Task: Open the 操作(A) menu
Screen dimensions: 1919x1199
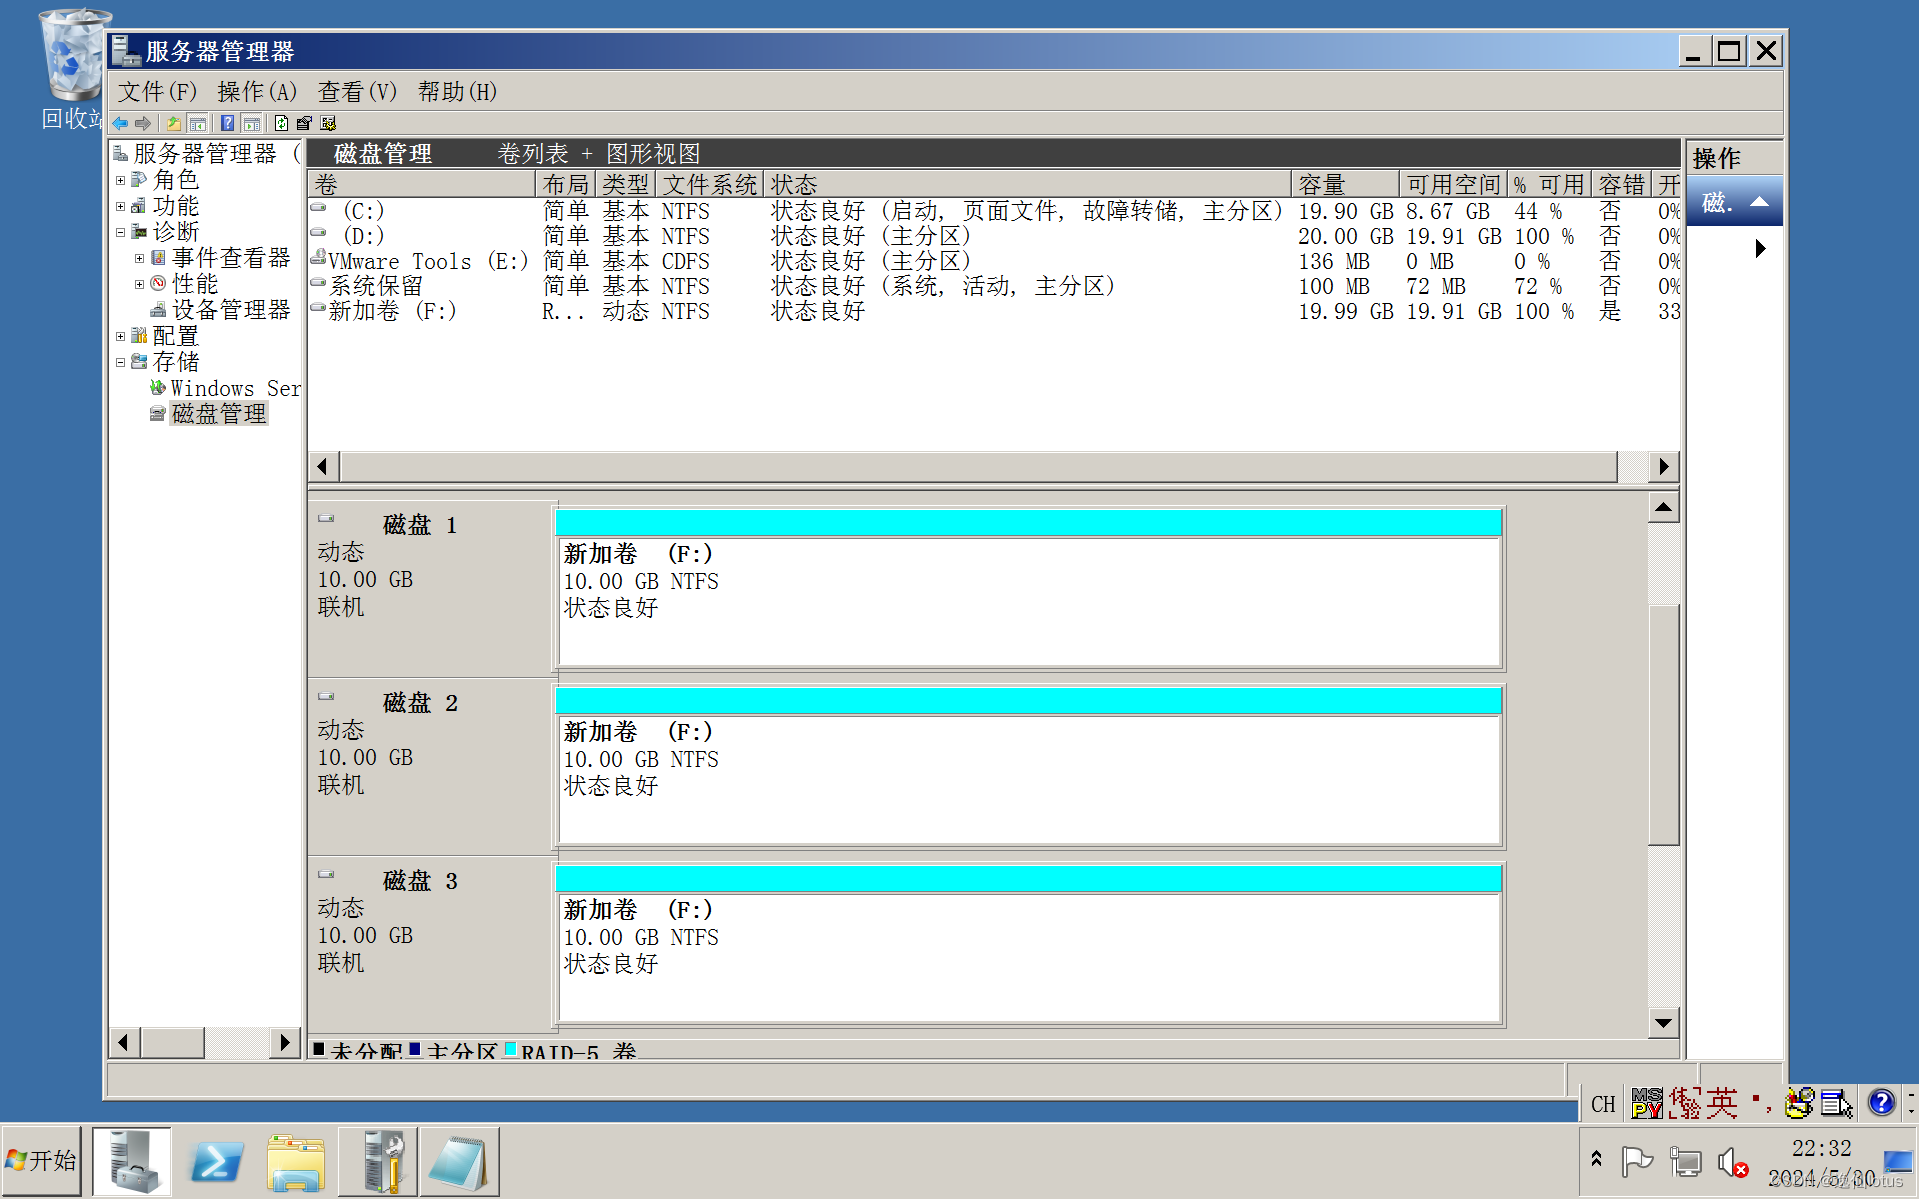Action: 258,92
